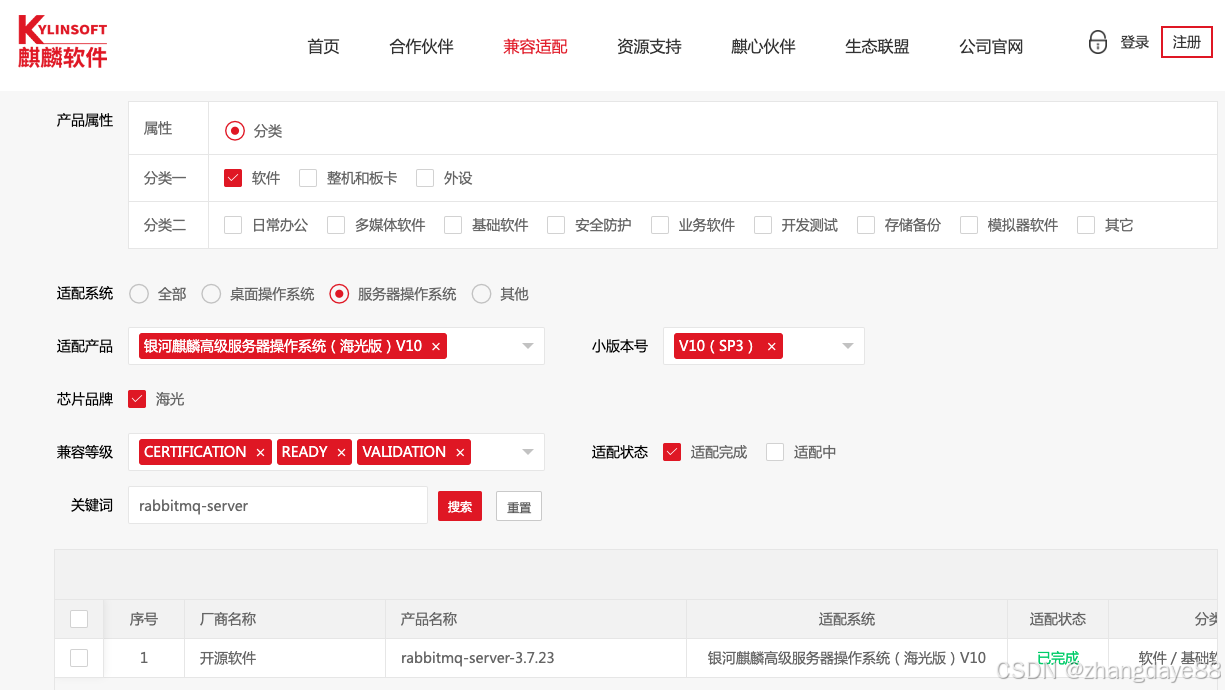Check the 日常办公 checkbox
1225x690 pixels.
233,225
